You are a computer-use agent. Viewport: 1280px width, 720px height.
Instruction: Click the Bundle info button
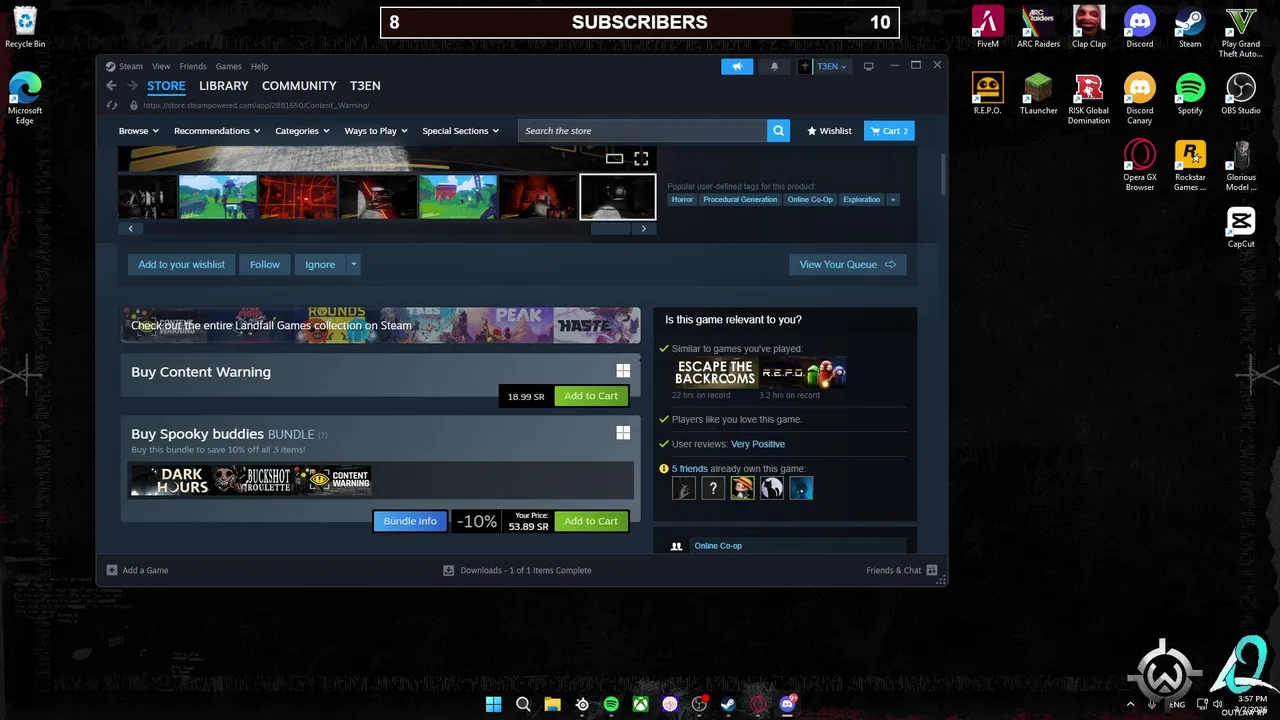coord(410,521)
